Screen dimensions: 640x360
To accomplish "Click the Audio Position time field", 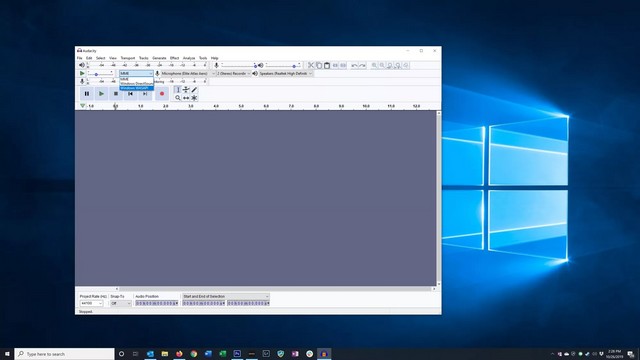I will (157, 303).
